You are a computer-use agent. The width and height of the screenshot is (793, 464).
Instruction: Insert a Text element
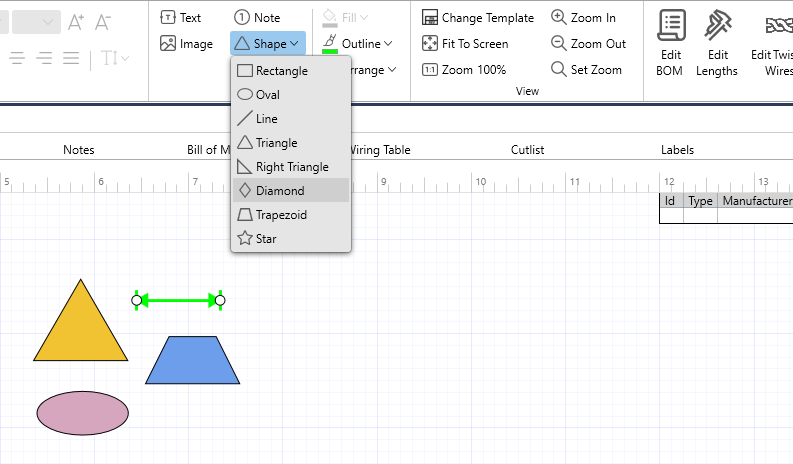[181, 18]
